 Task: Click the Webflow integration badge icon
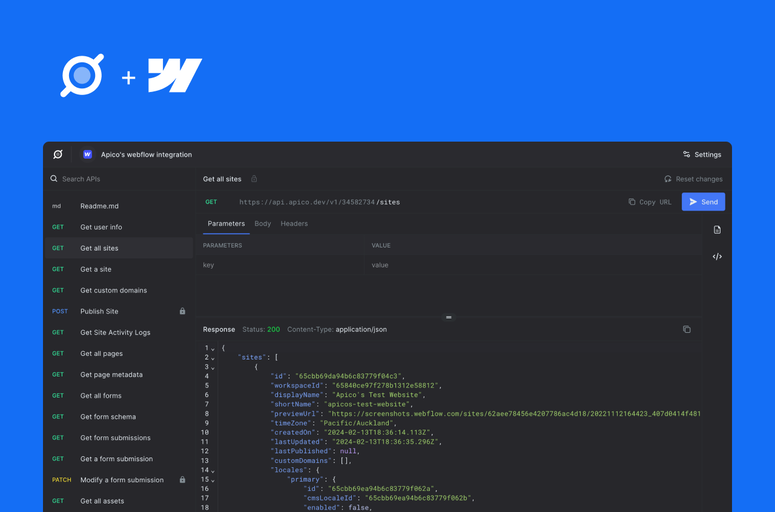click(x=87, y=154)
